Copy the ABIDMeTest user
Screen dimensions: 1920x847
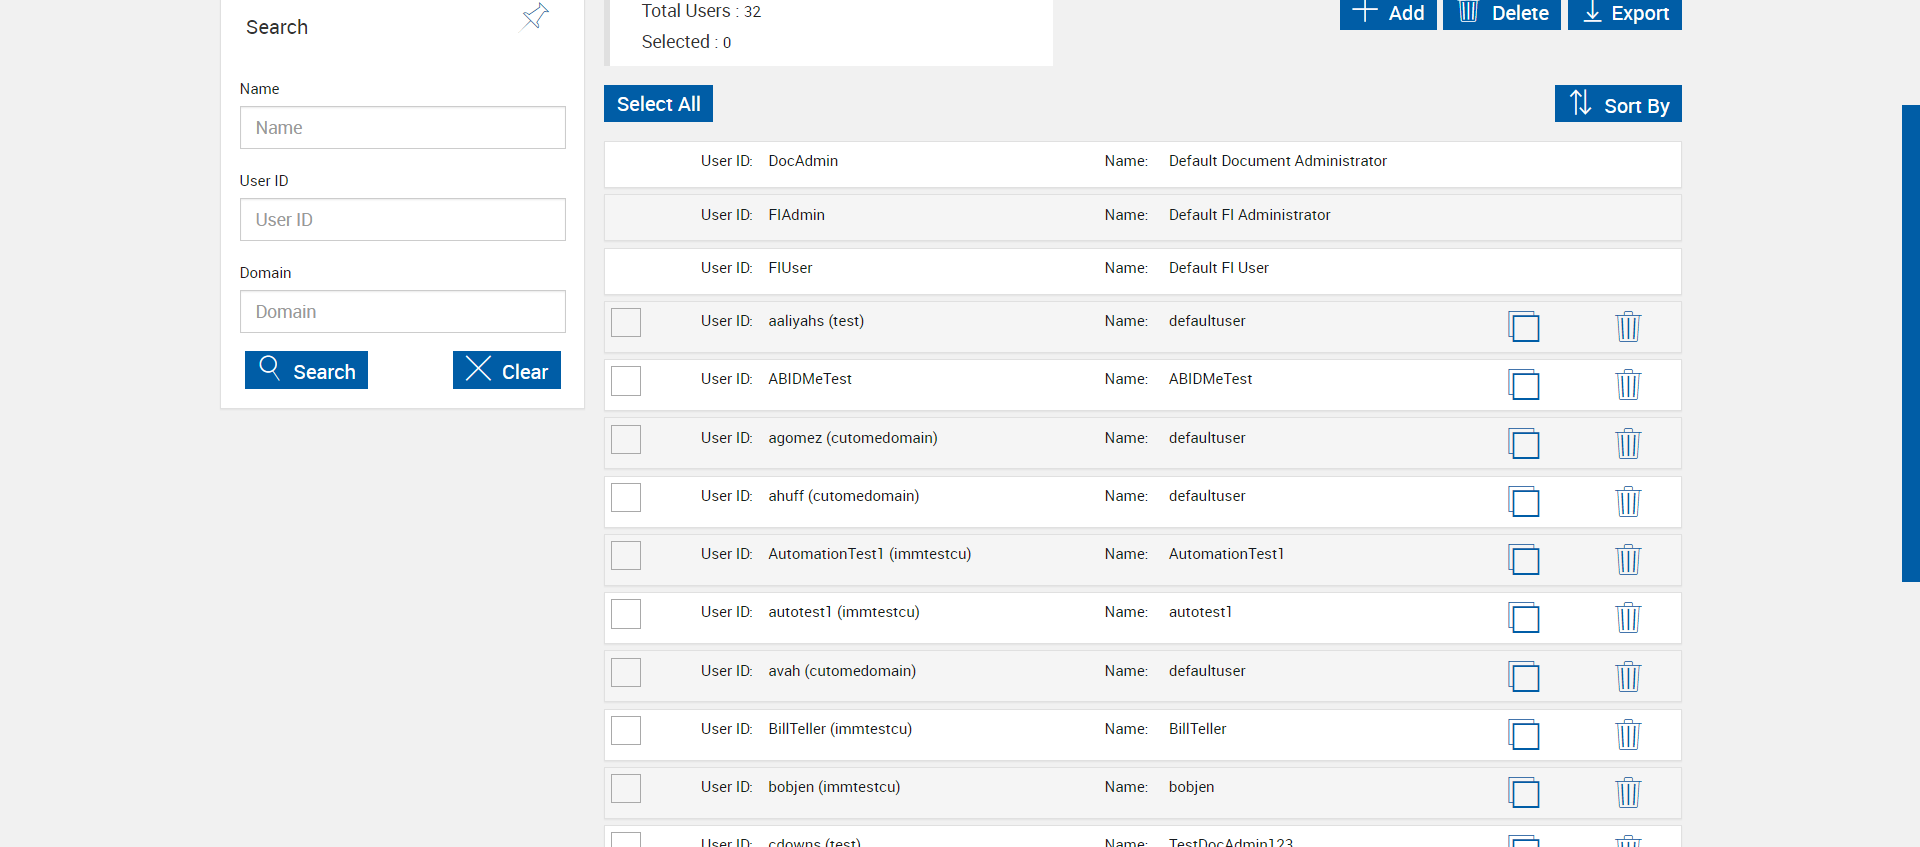[1524, 384]
